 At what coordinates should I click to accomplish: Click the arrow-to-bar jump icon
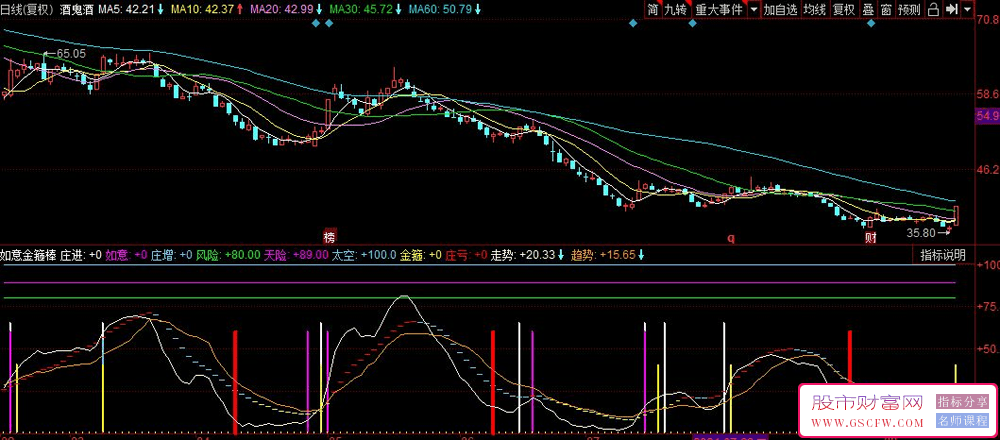(x=952, y=9)
